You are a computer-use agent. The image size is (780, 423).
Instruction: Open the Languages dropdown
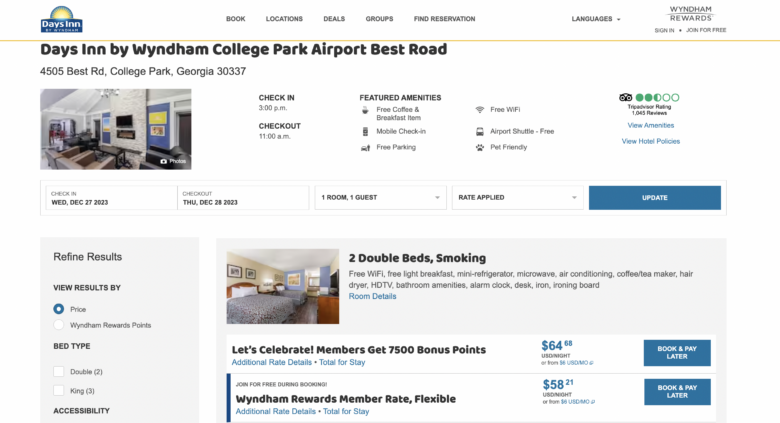[595, 19]
